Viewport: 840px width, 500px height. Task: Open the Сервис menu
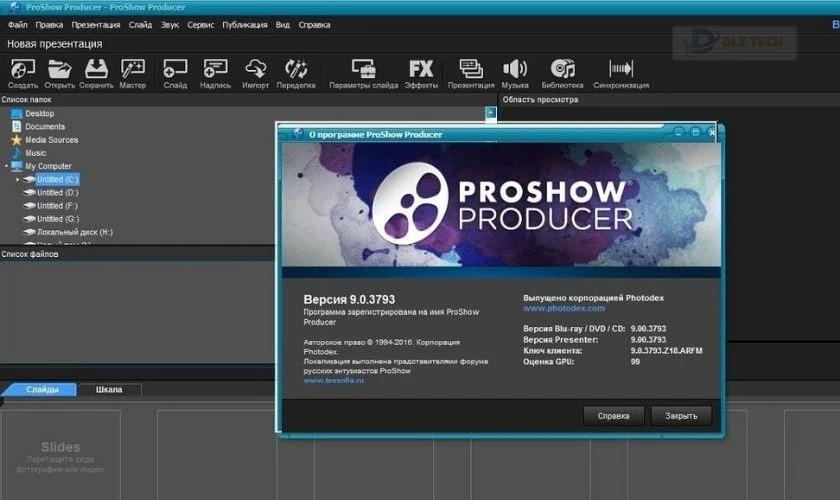[x=200, y=25]
